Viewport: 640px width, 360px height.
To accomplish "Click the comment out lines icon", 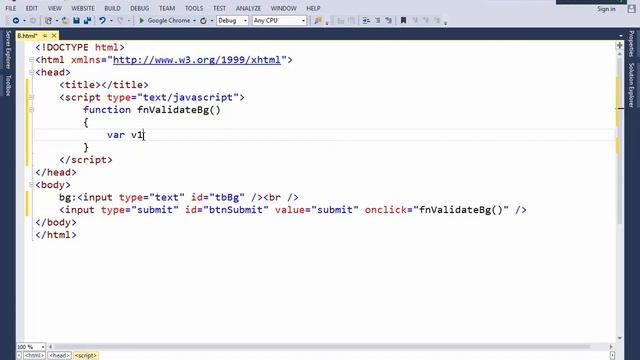I will 366,20.
